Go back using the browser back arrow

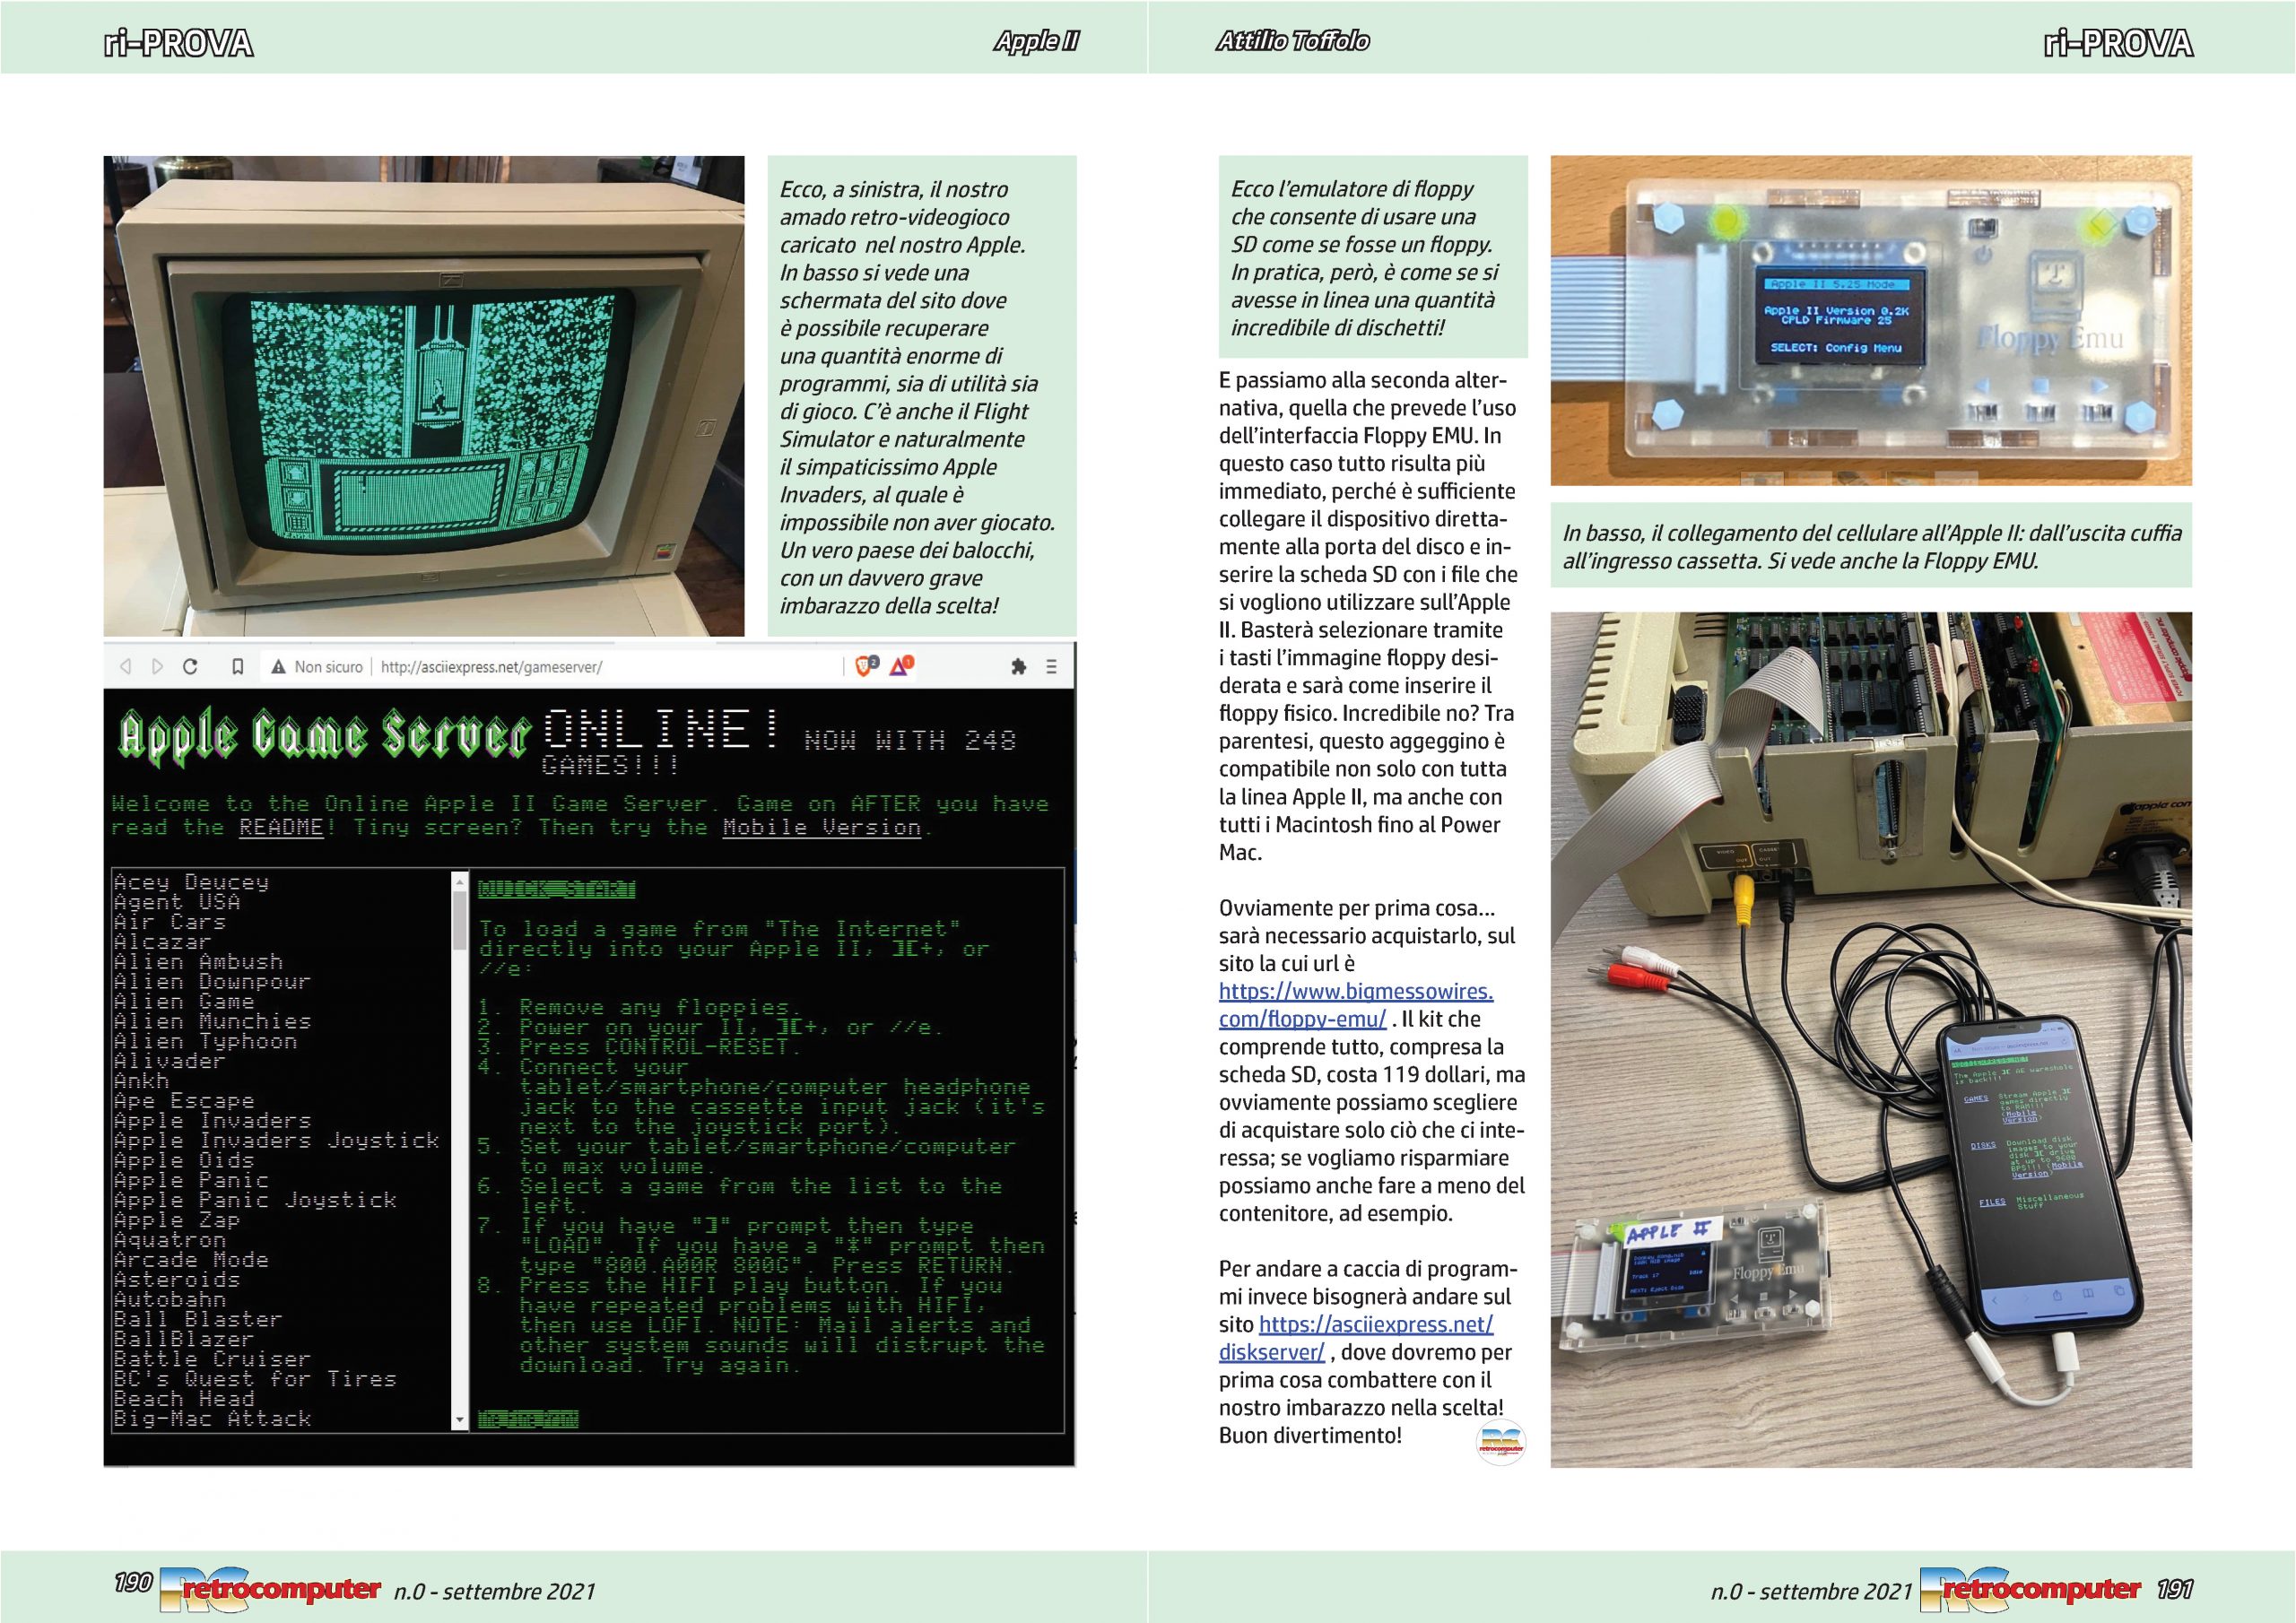125,667
